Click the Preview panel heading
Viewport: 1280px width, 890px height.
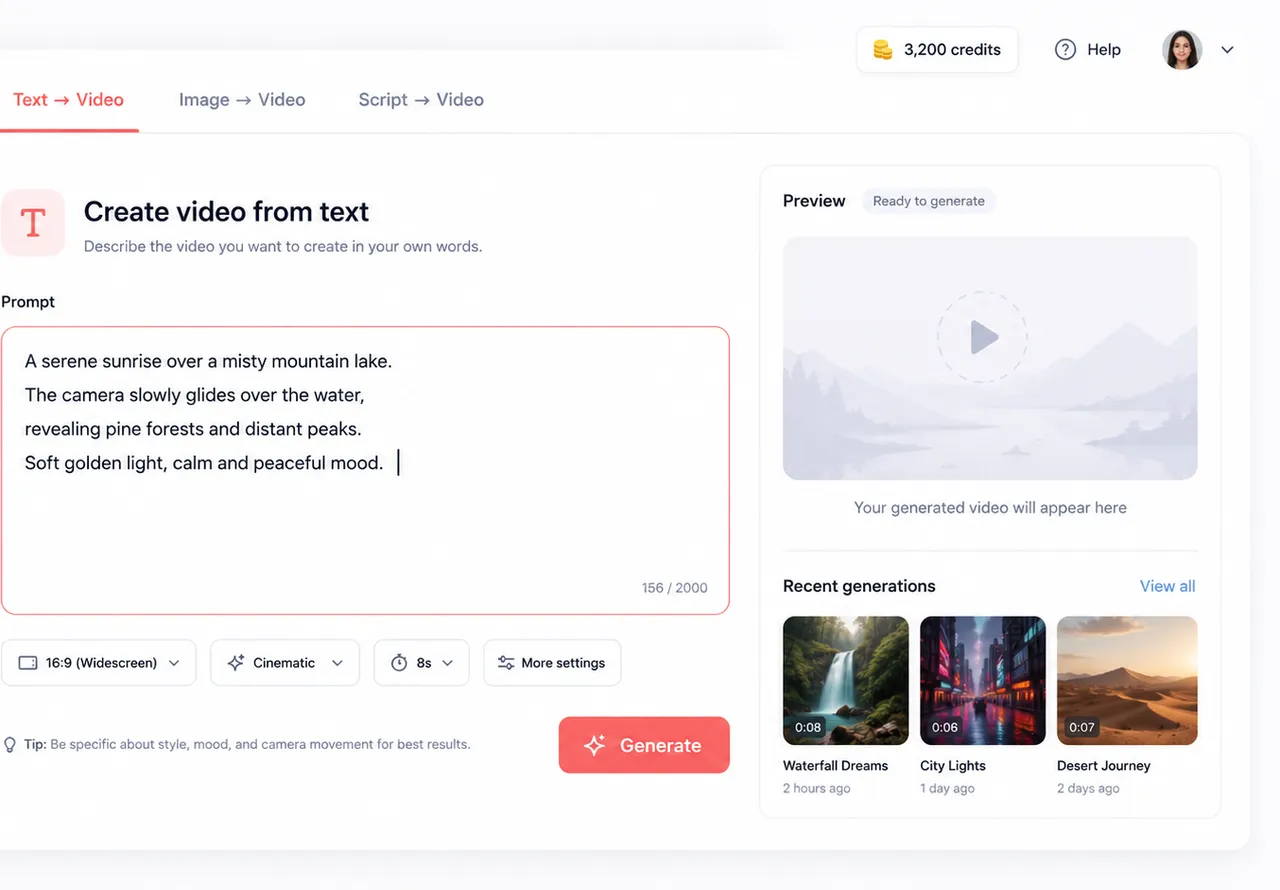(814, 201)
